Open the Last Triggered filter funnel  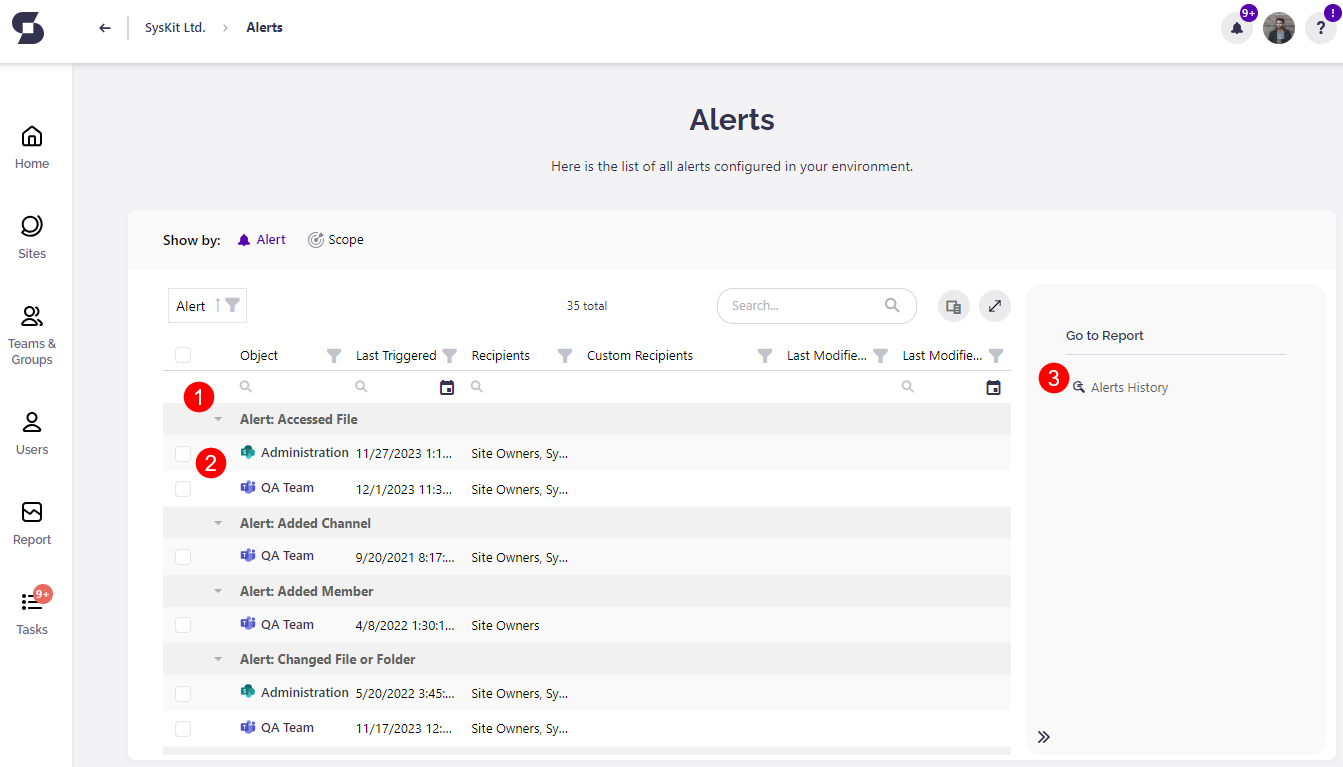(450, 355)
